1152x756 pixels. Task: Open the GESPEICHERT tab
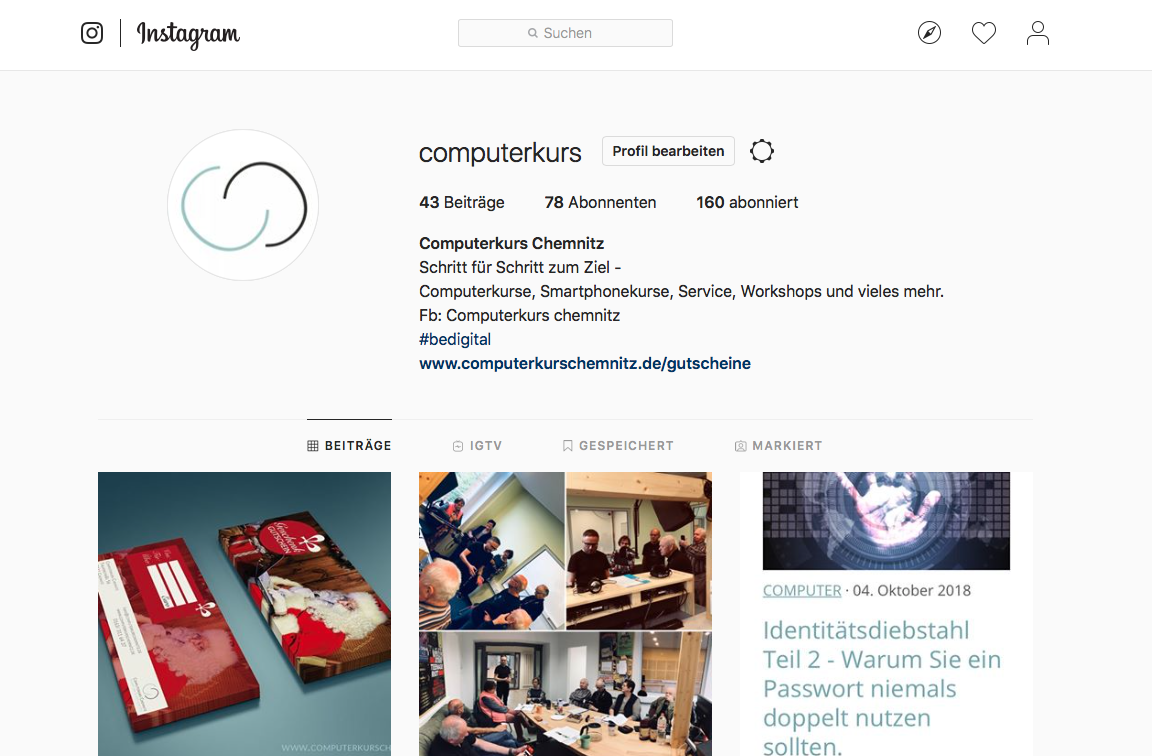(x=618, y=446)
